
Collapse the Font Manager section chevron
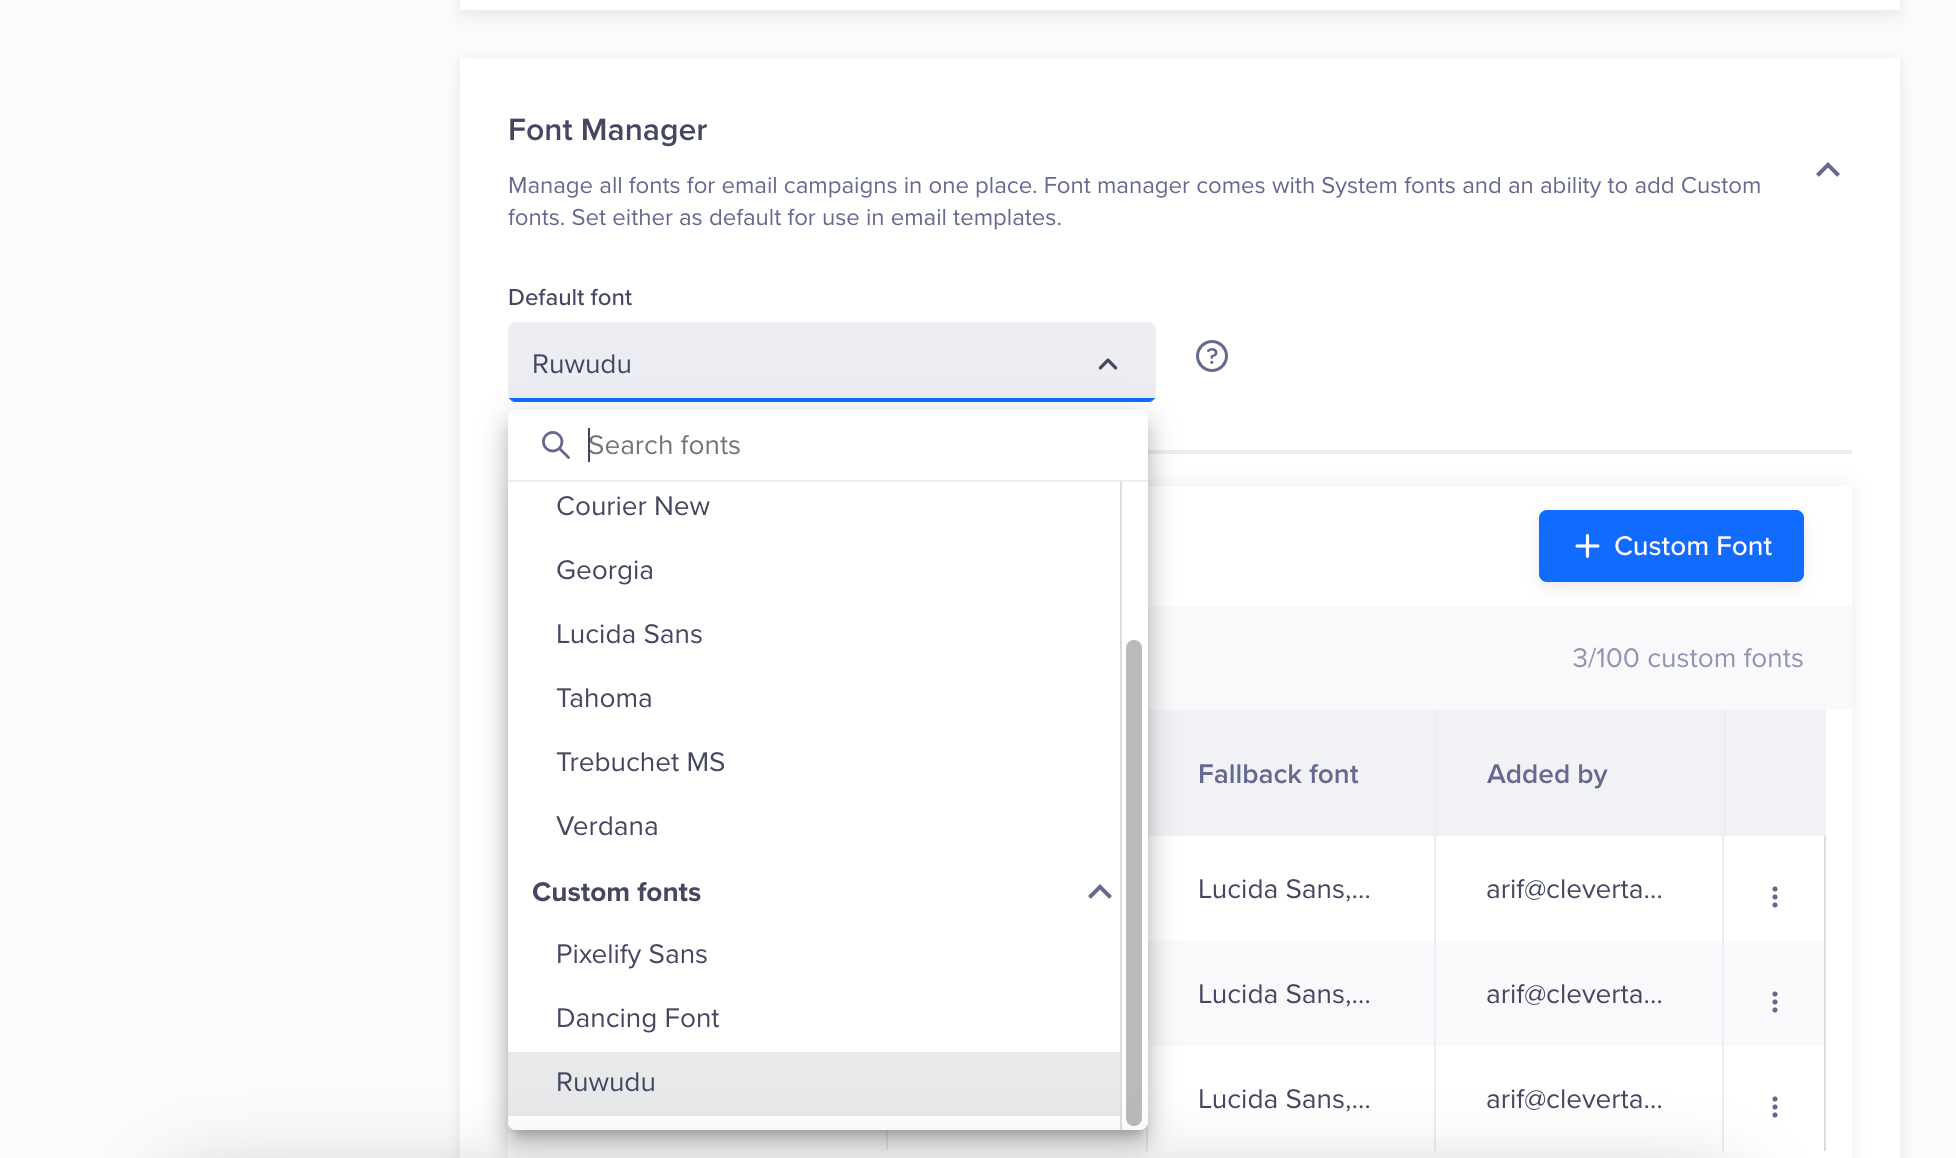(x=1827, y=170)
